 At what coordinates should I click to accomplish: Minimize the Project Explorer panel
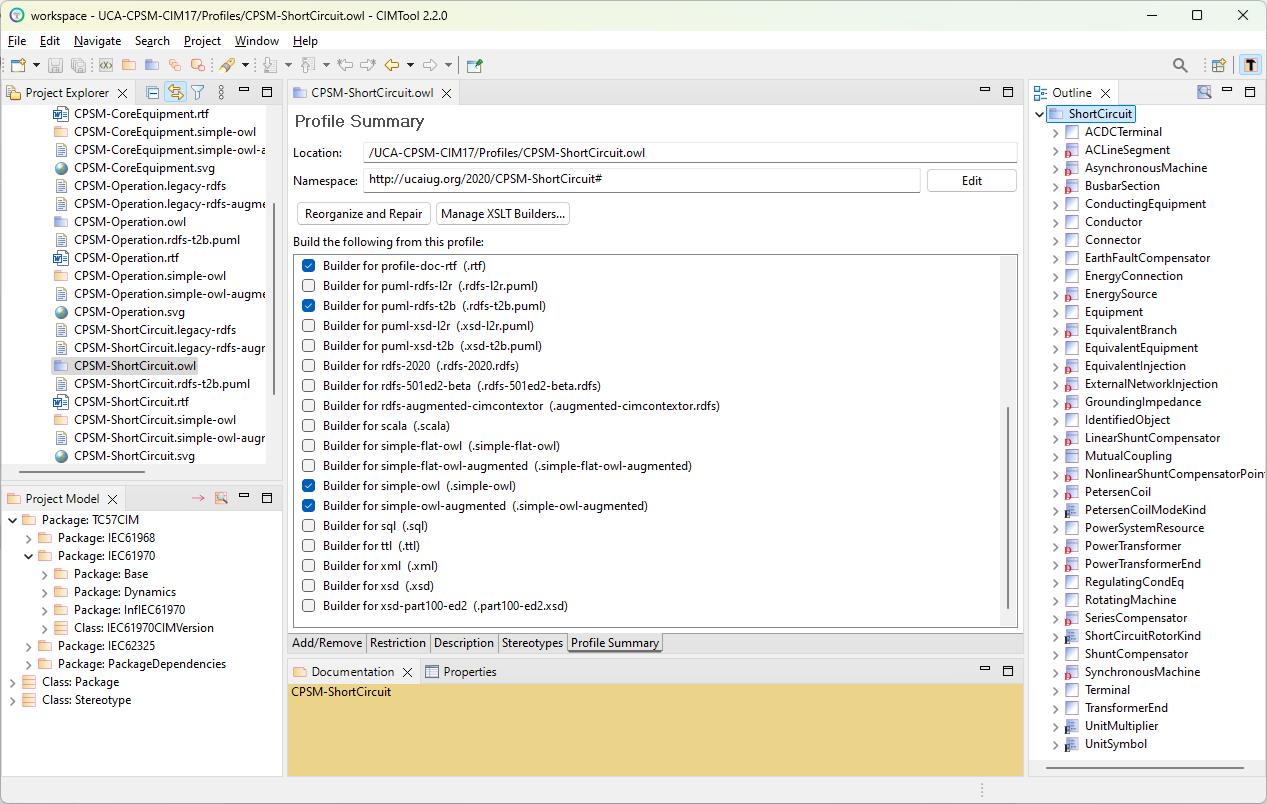pos(246,92)
